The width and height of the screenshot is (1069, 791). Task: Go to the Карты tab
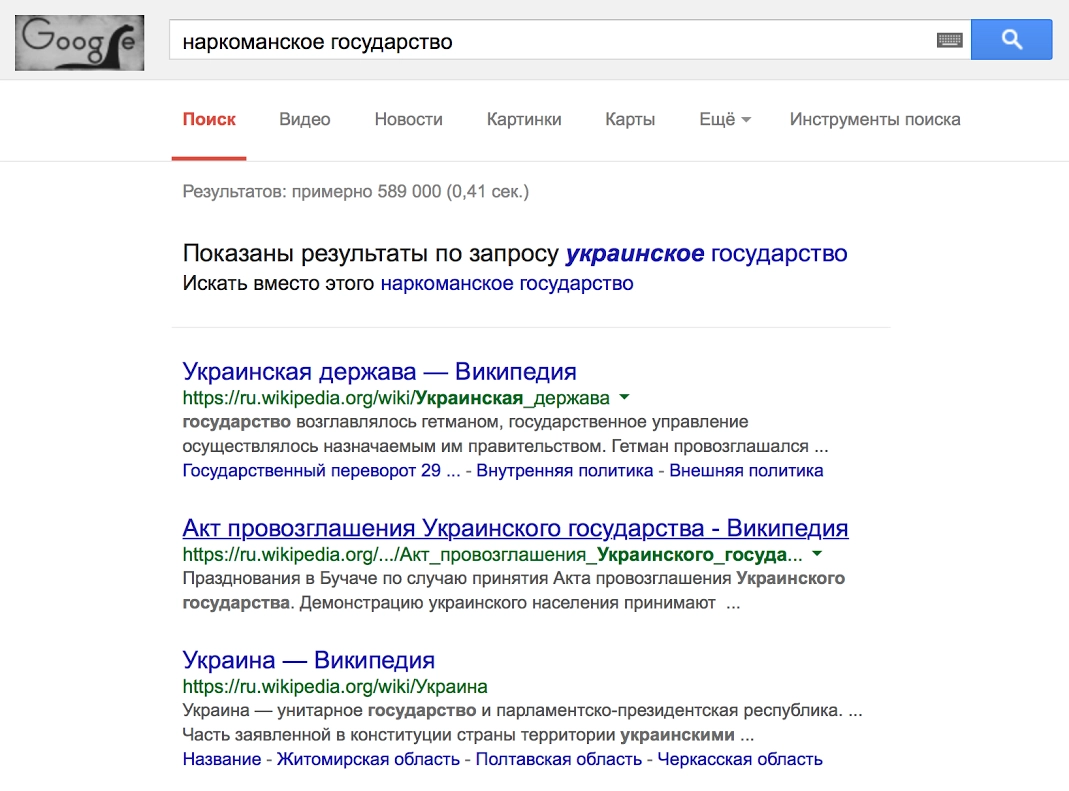click(x=630, y=119)
